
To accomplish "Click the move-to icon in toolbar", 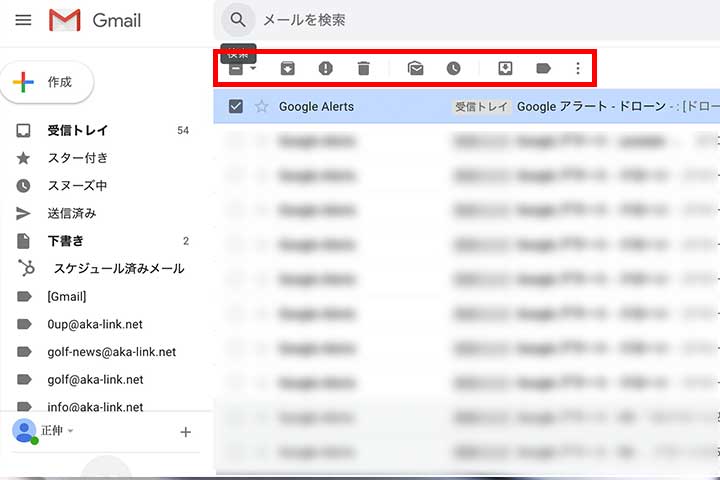I will [x=505, y=68].
